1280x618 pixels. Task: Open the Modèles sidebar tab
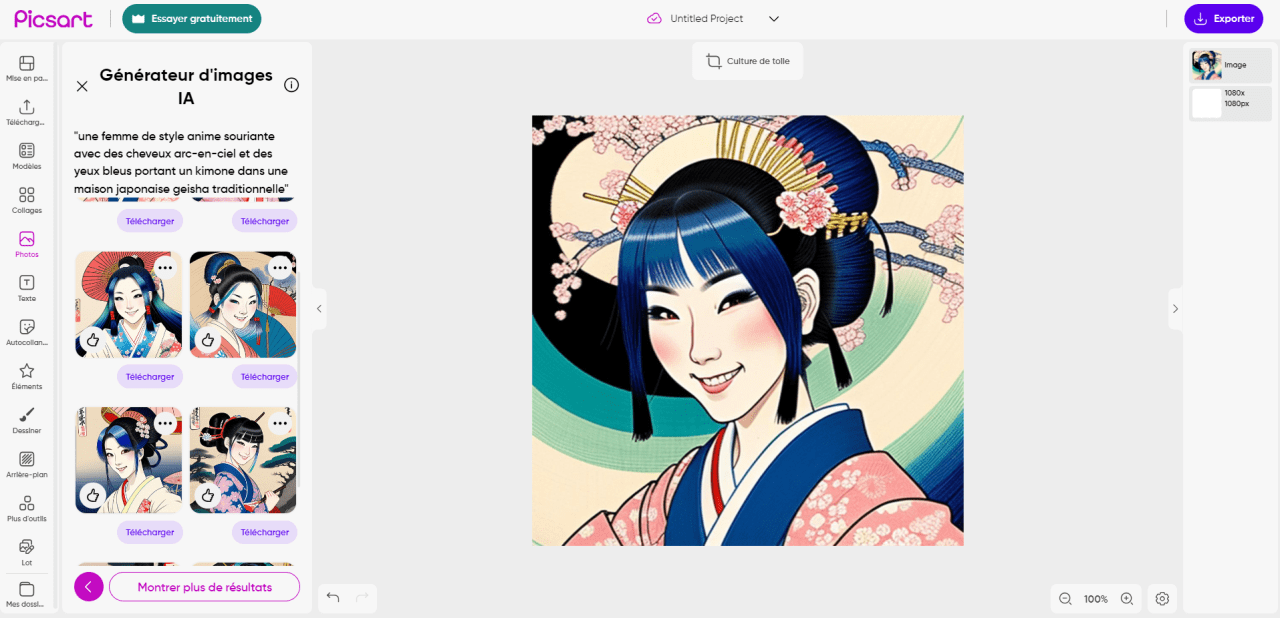27,156
